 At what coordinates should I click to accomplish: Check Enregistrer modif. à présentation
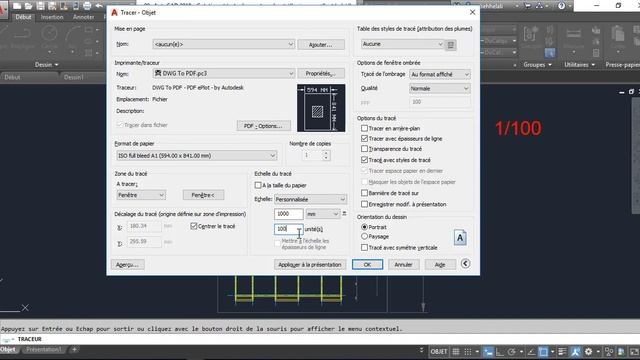click(364, 204)
